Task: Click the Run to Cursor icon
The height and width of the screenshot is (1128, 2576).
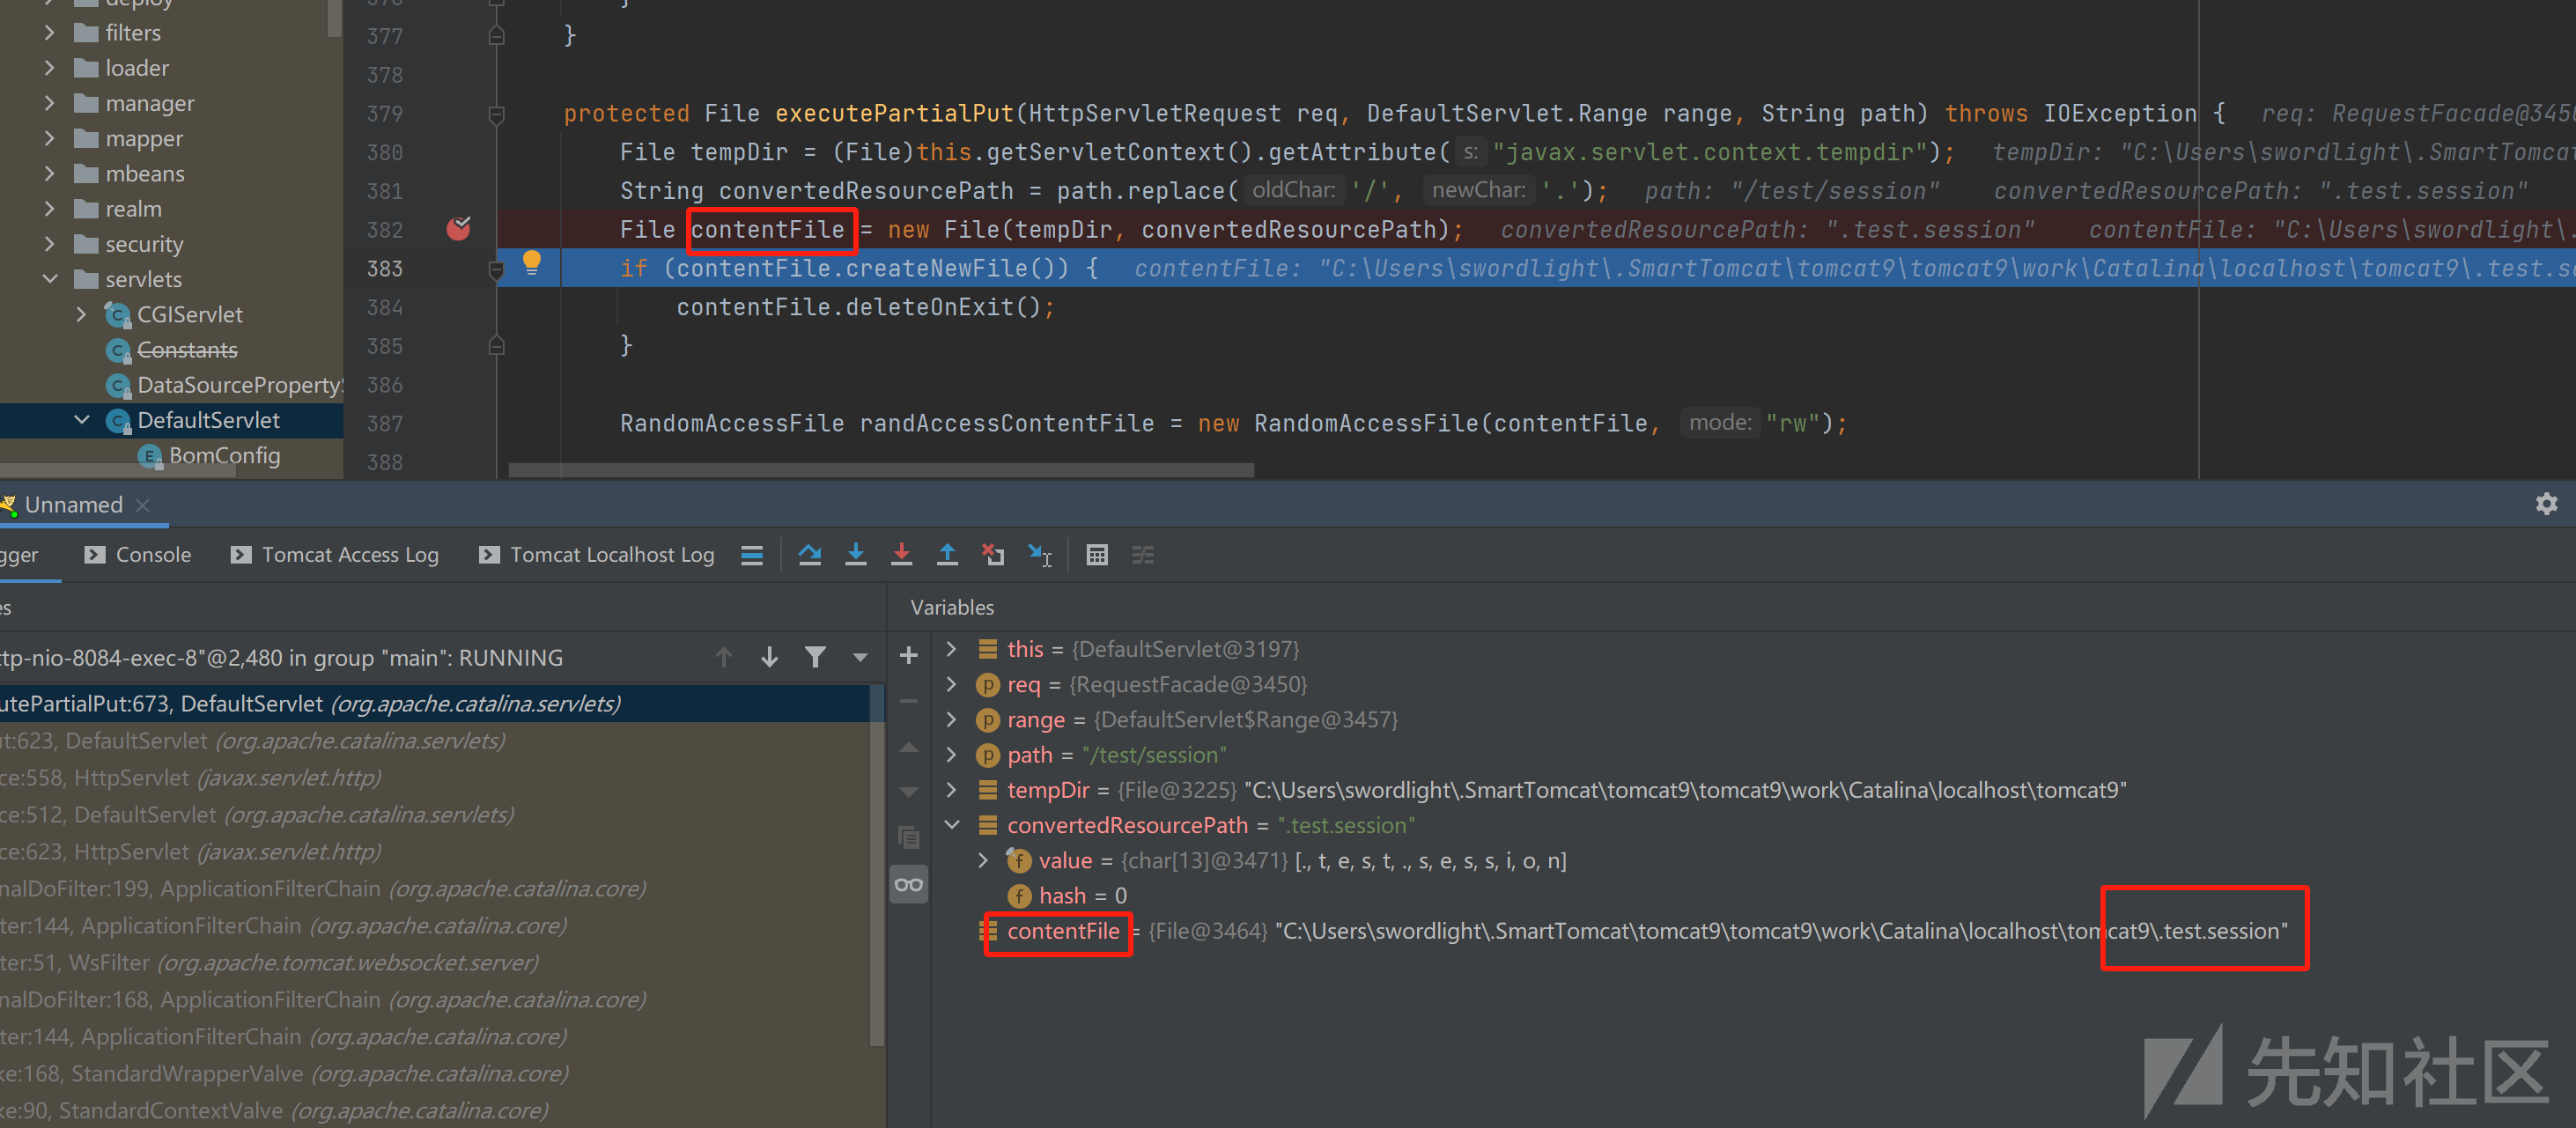Action: pyautogui.click(x=1040, y=555)
